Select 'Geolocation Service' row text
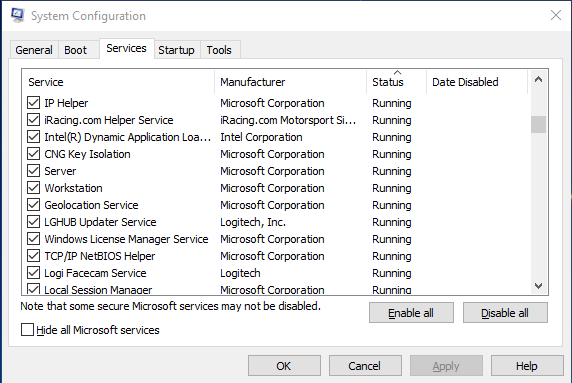 [x=91, y=205]
